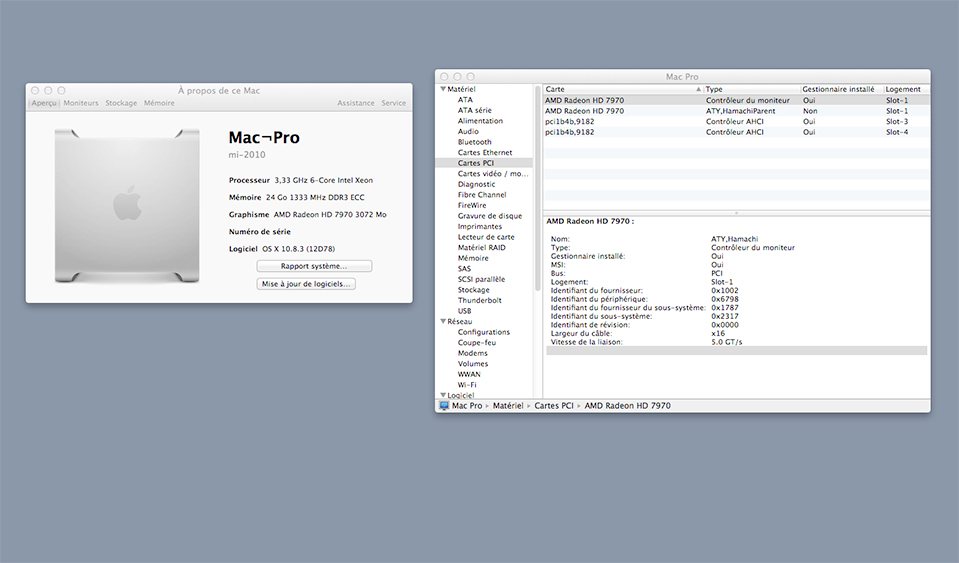959x563 pixels.
Task: Click AMD Radeon HD 7970 in path bar
Action: coord(627,406)
